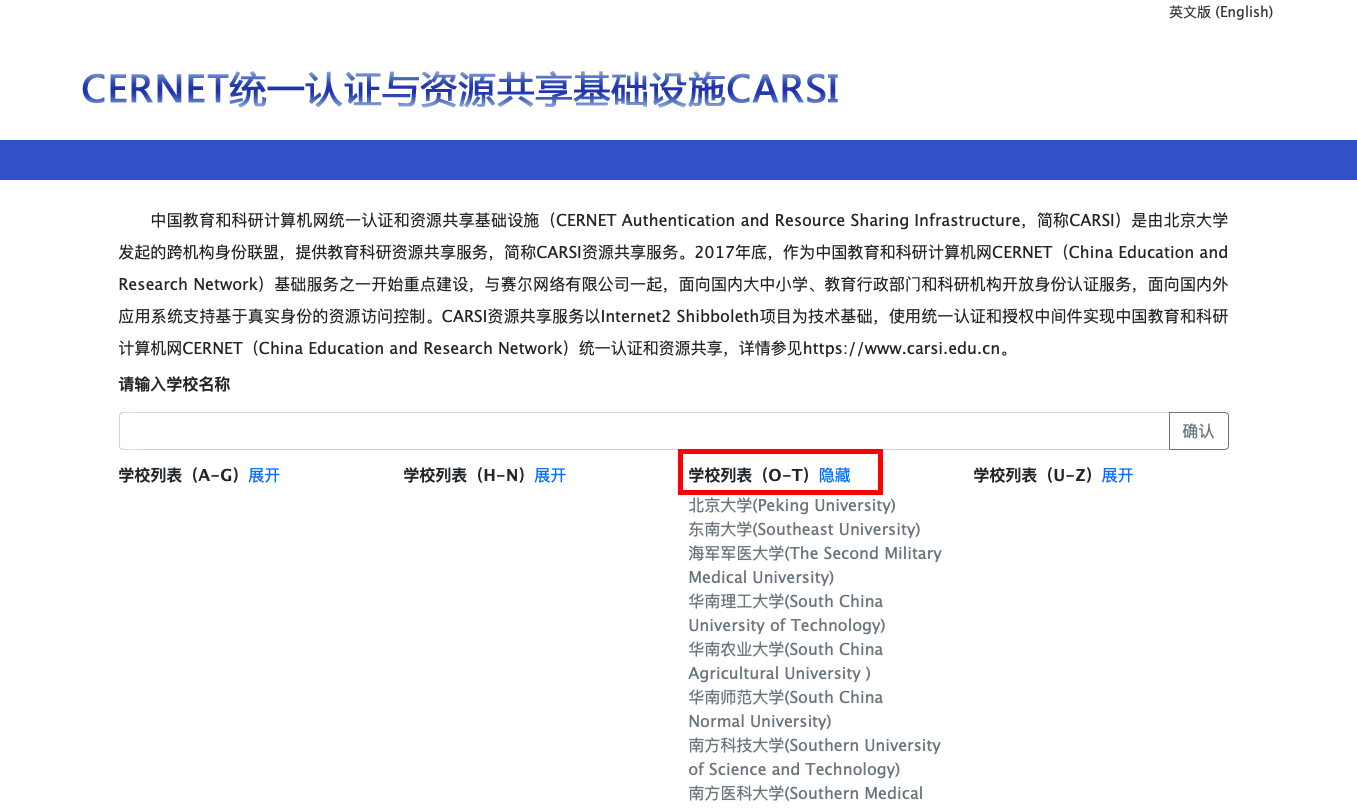Switch to the 英文版 (English) version
The height and width of the screenshot is (809, 1357).
click(x=1220, y=12)
